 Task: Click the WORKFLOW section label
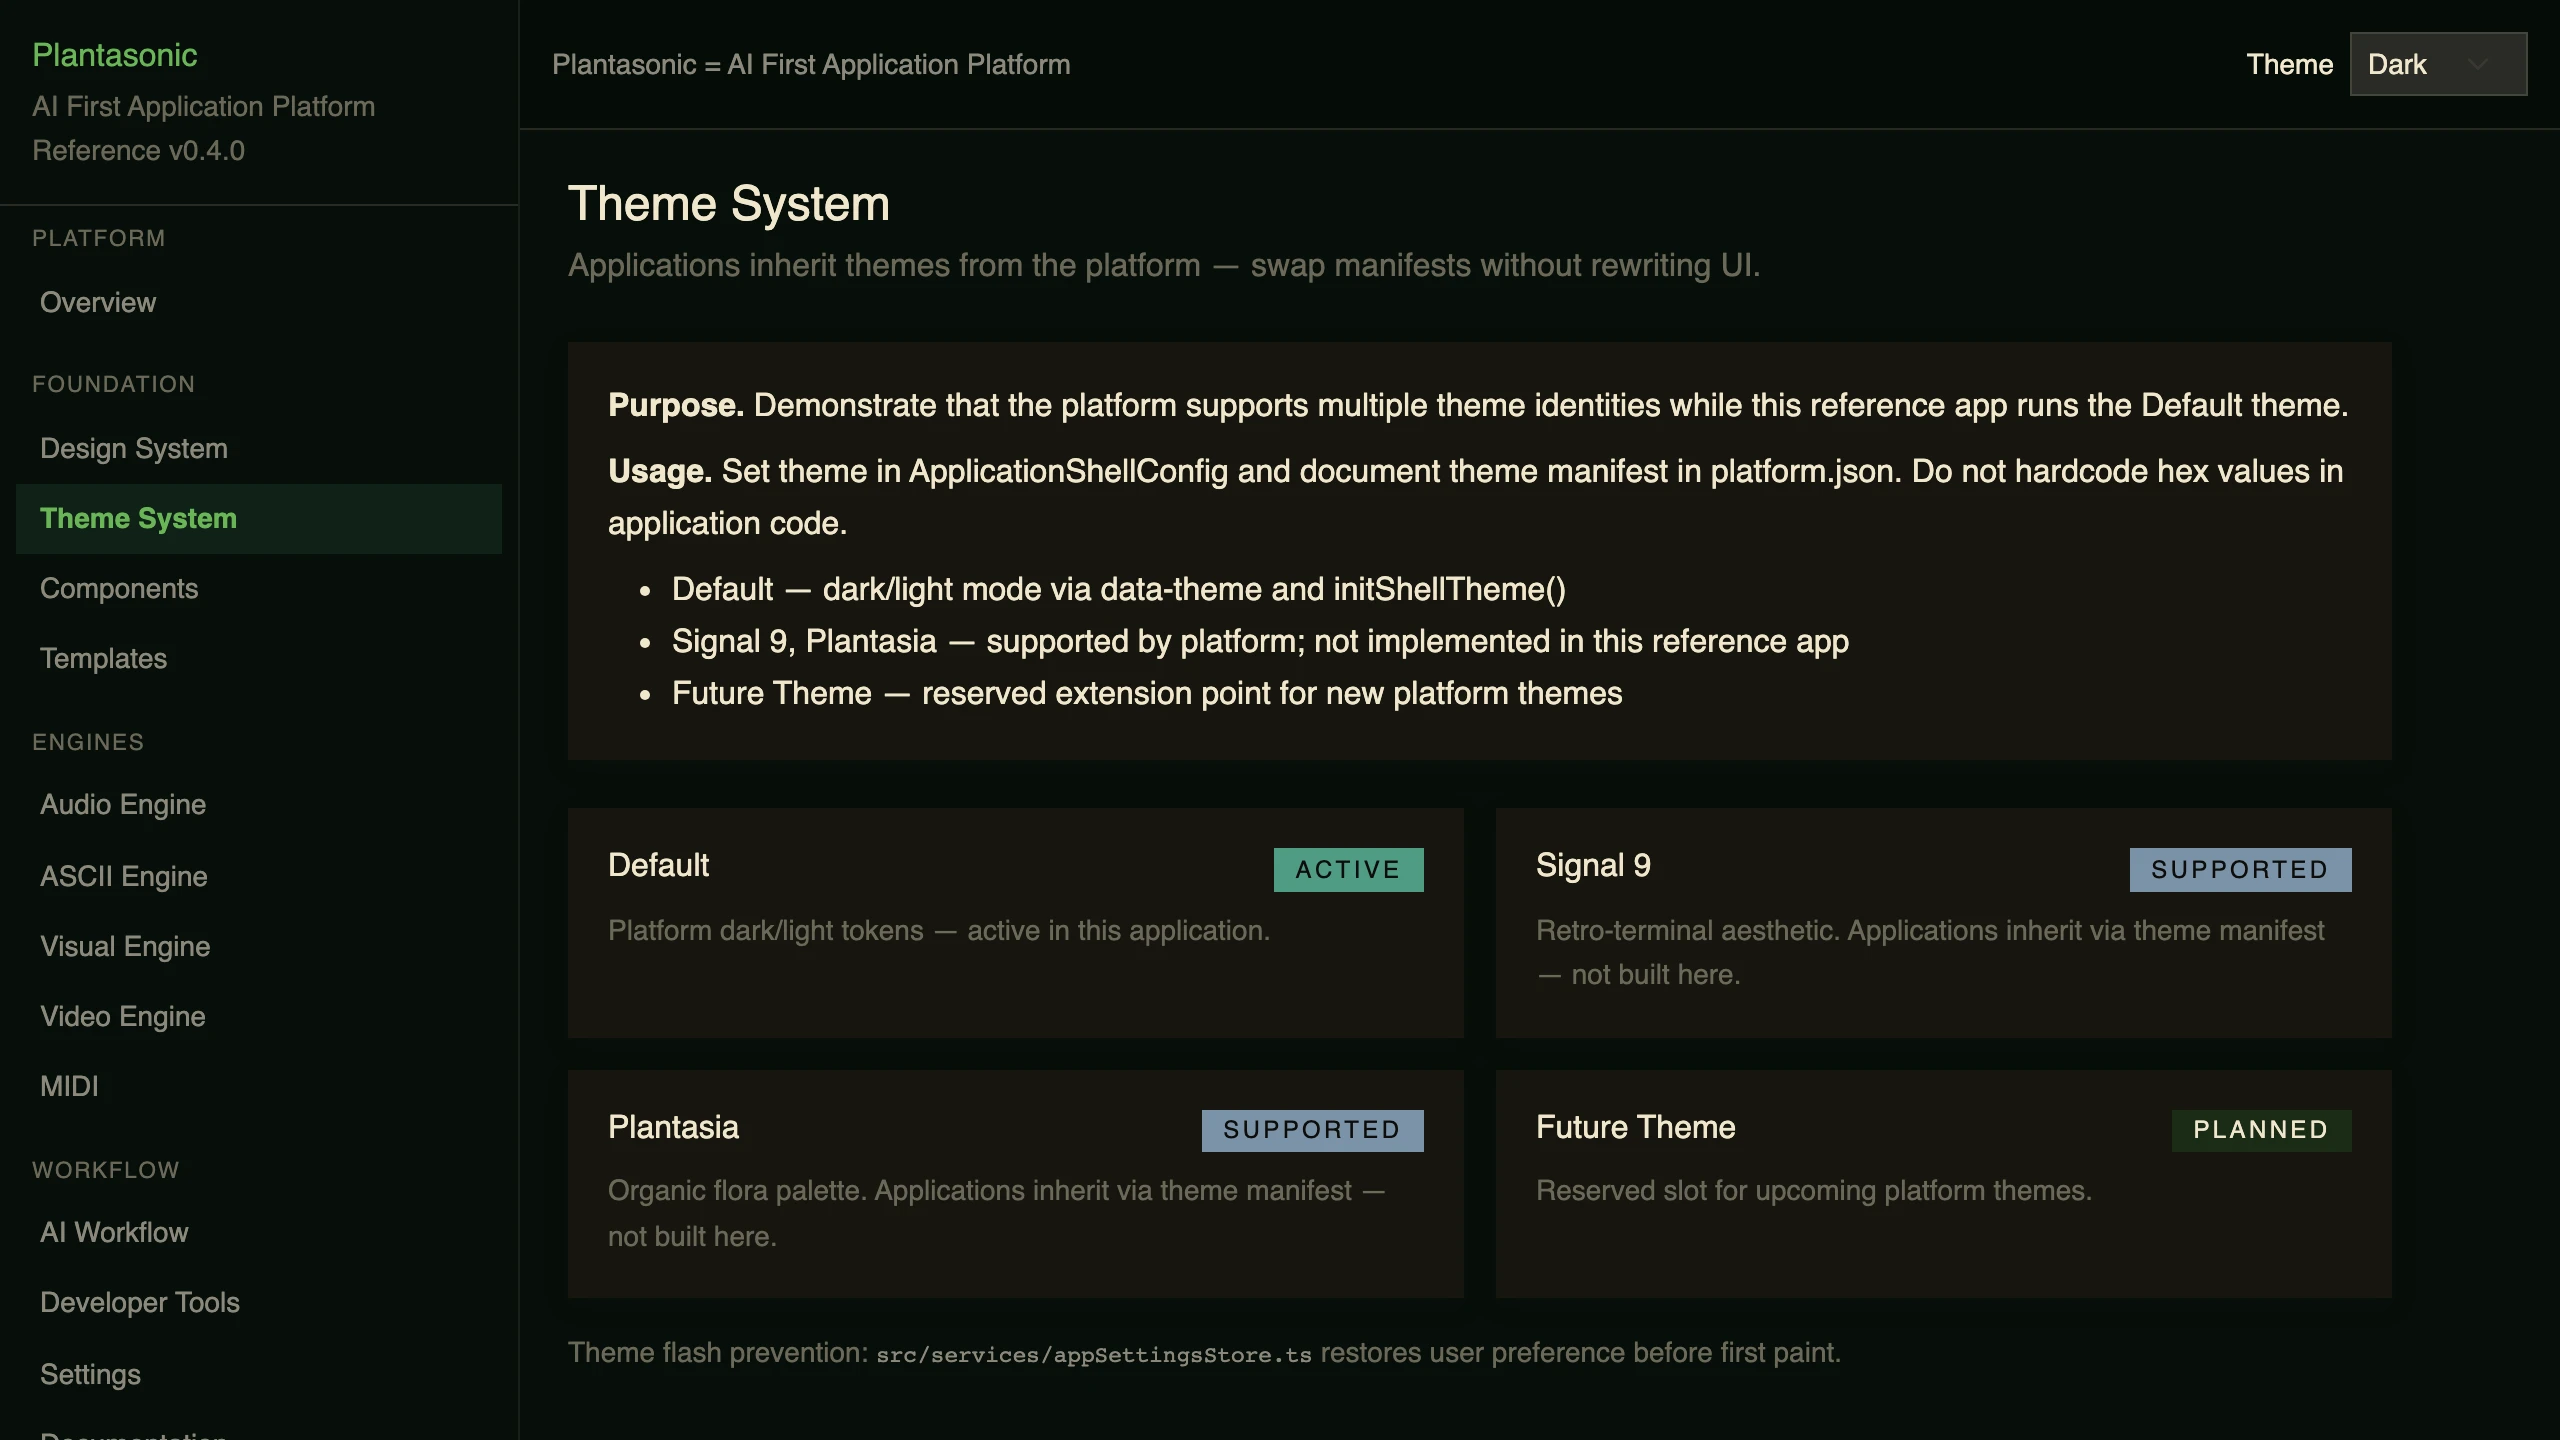coord(105,1170)
